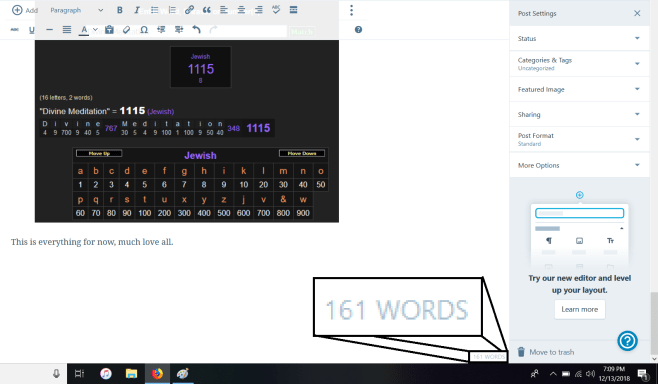658x384 pixels.
Task: Toggle bold formatting
Action: click(120, 10)
